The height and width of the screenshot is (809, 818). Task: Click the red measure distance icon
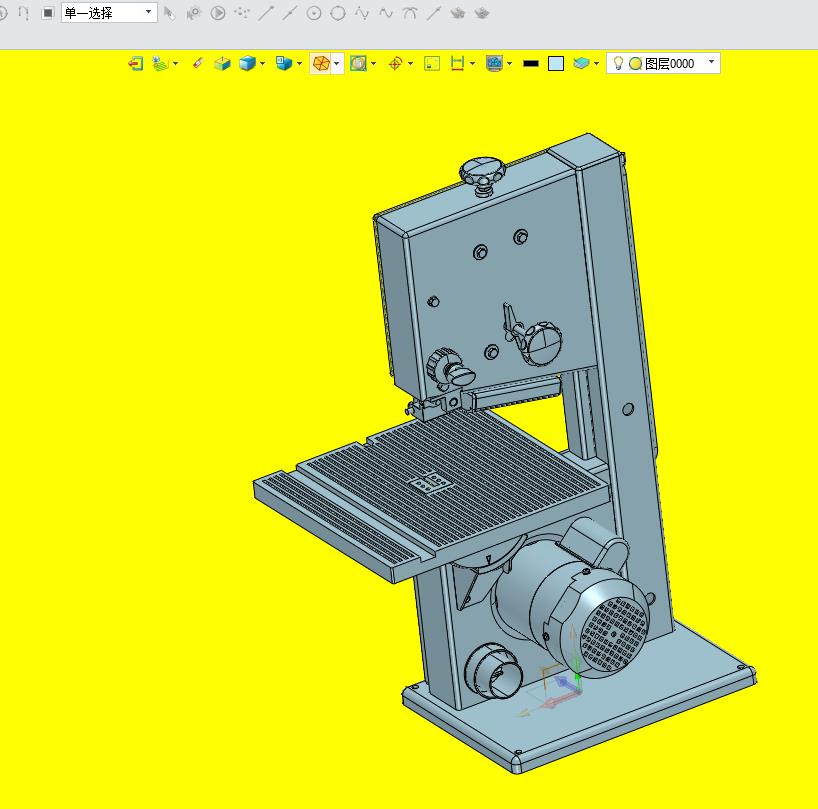point(458,64)
